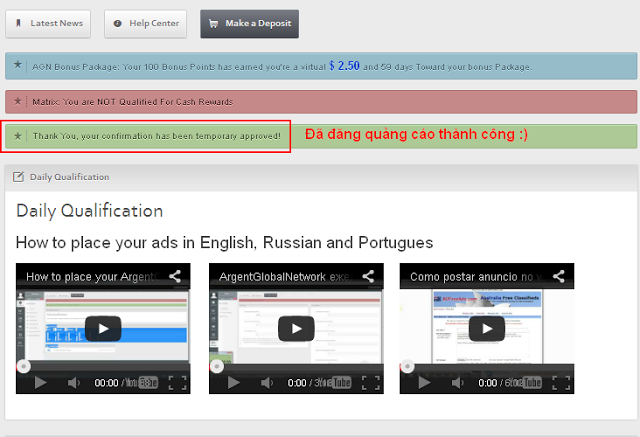
Task: Click the '$ 2.50' bonus amount text
Action: [x=344, y=66]
